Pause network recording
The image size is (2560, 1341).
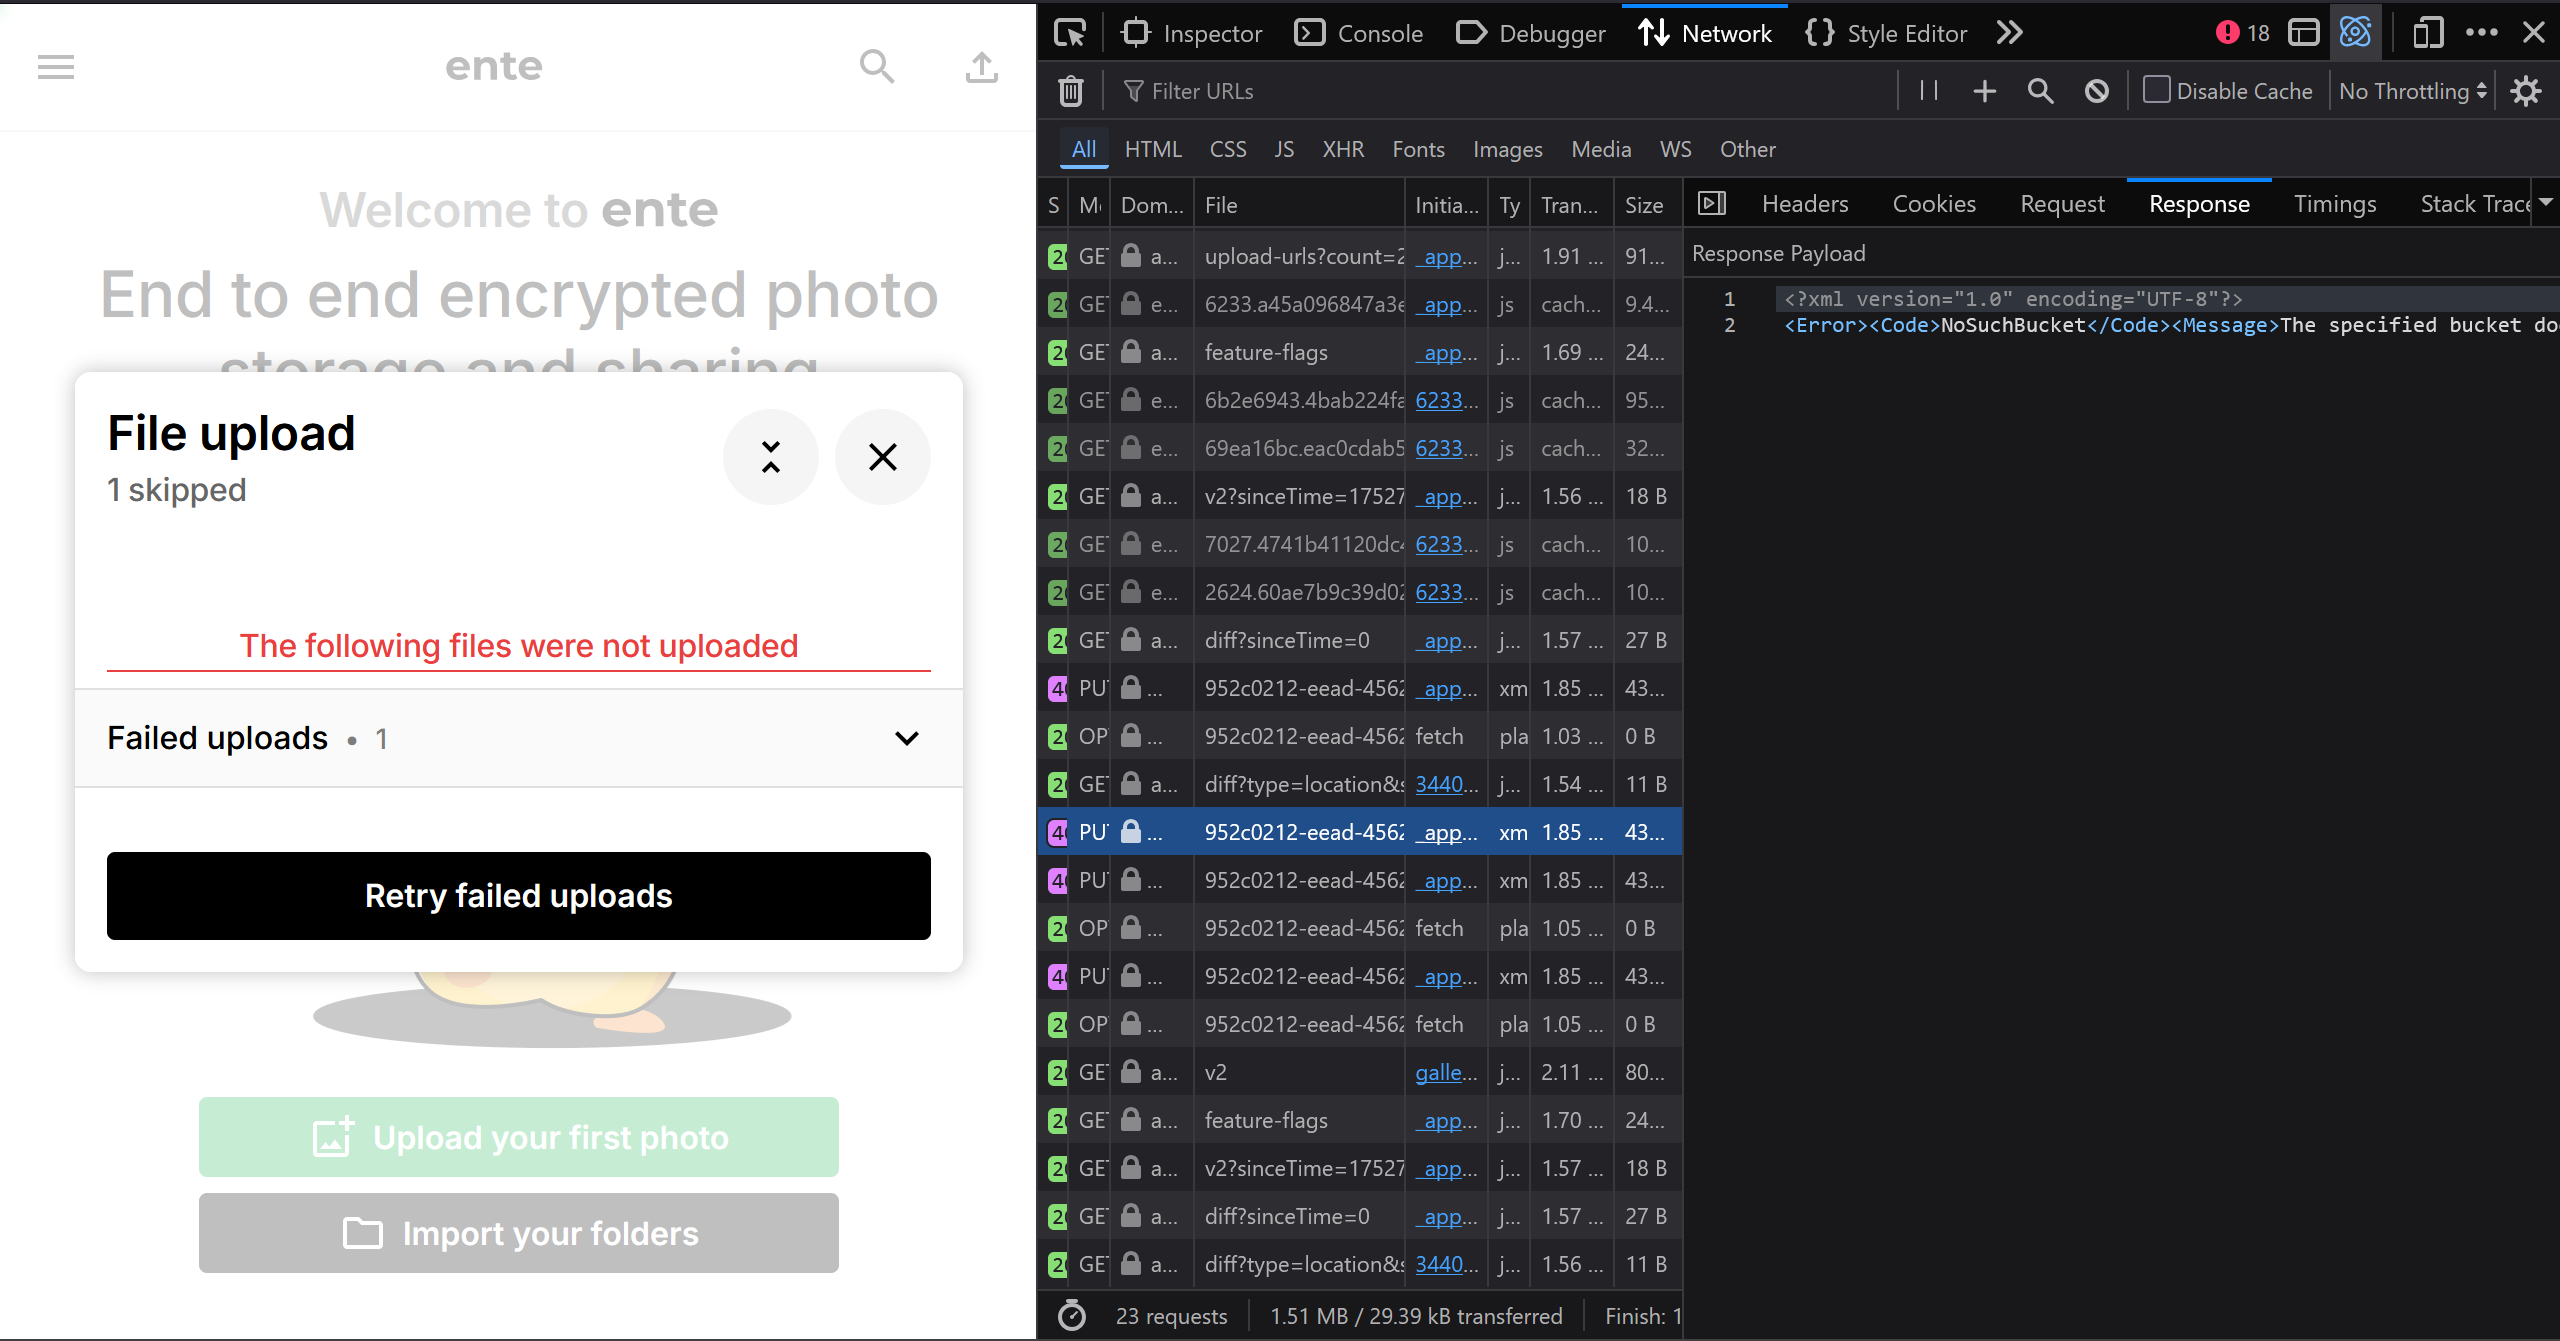tap(1929, 91)
